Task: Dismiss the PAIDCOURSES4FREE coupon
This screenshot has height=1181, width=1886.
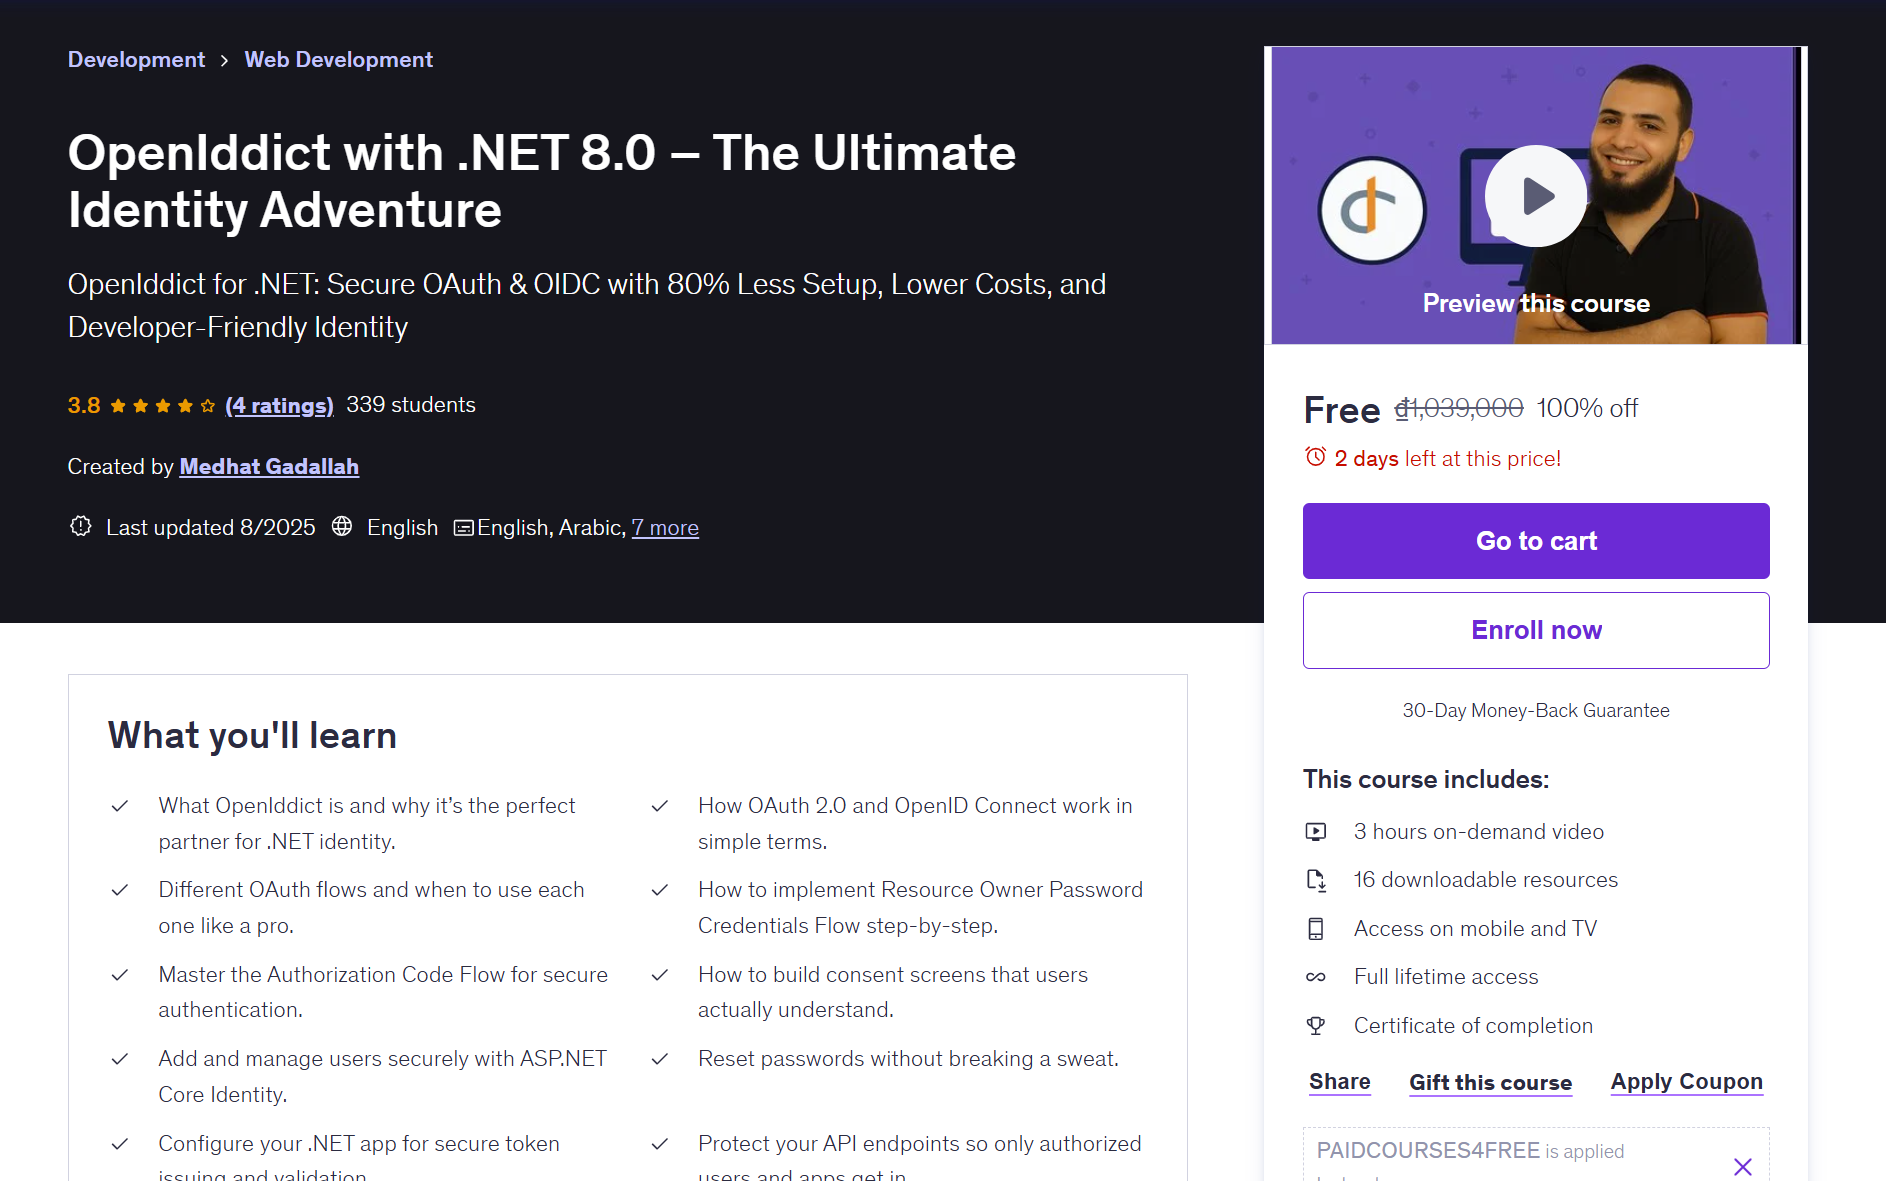Action: (1743, 1166)
